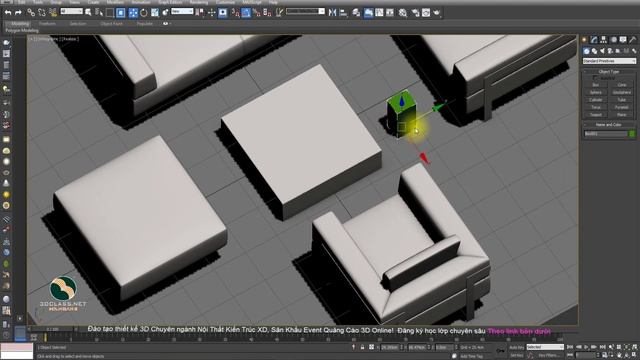The image size is (640, 360).
Task: Open the Modify command panel
Action: coord(594,40)
